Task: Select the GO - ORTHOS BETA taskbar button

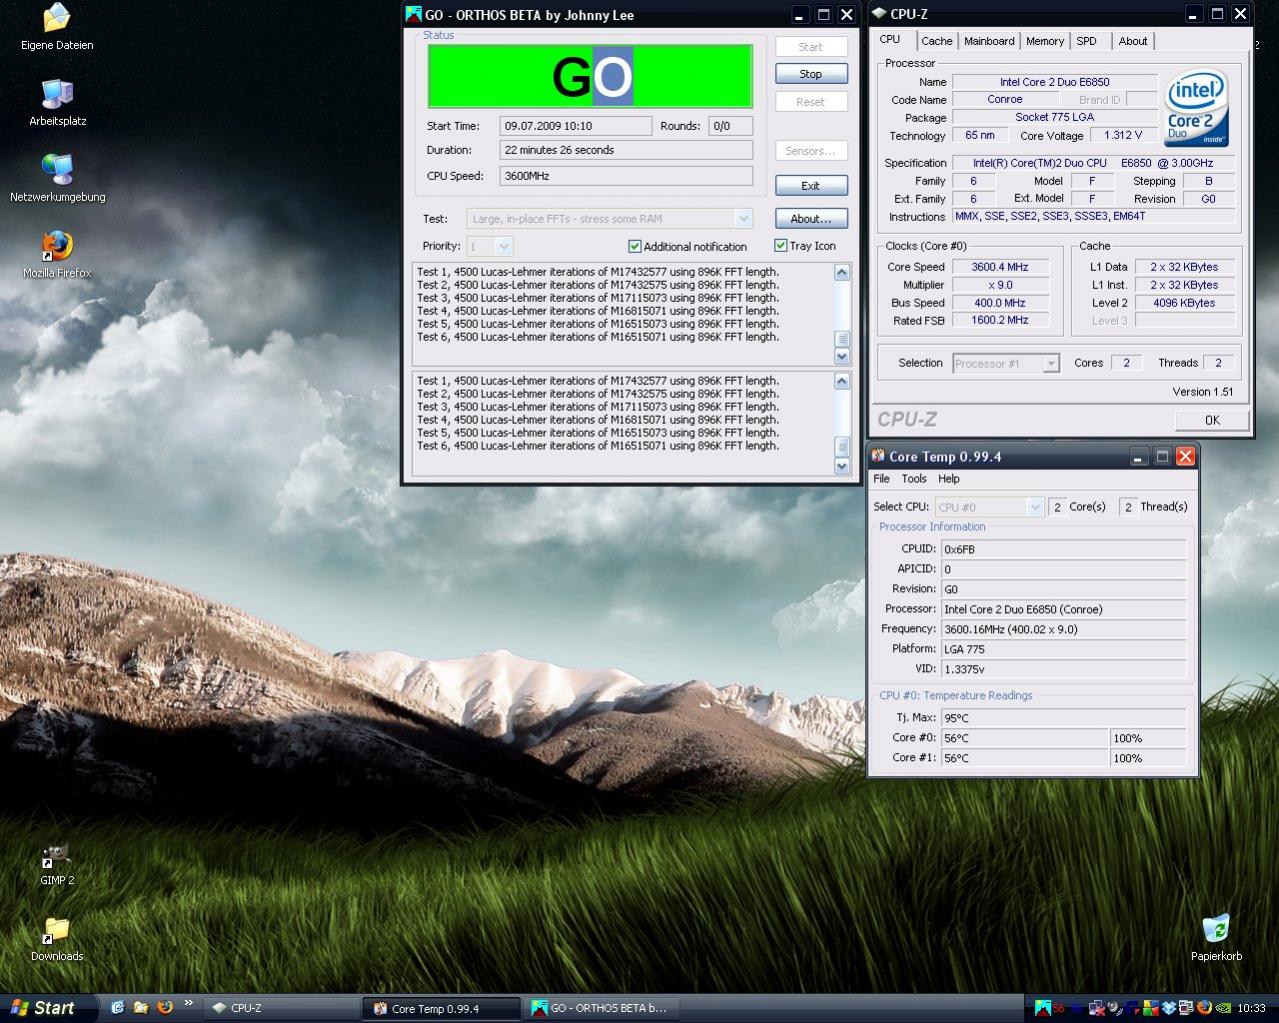Action: click(x=602, y=1008)
